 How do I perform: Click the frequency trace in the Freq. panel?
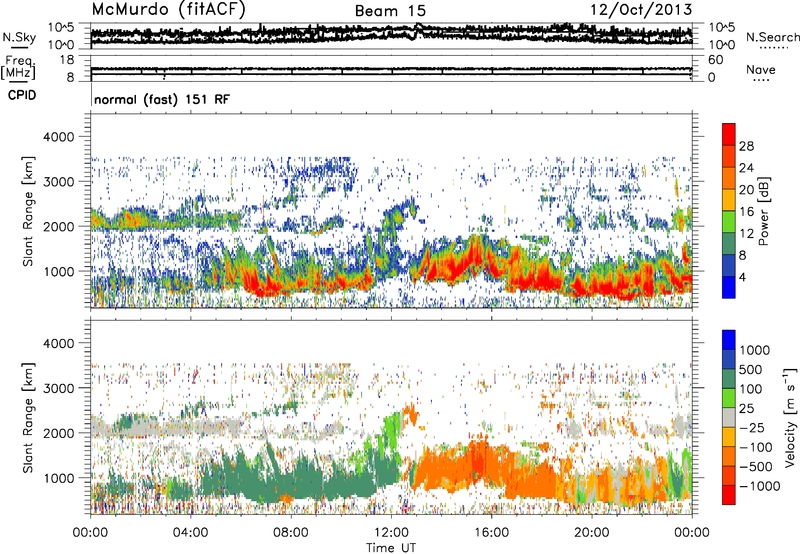coord(391,69)
